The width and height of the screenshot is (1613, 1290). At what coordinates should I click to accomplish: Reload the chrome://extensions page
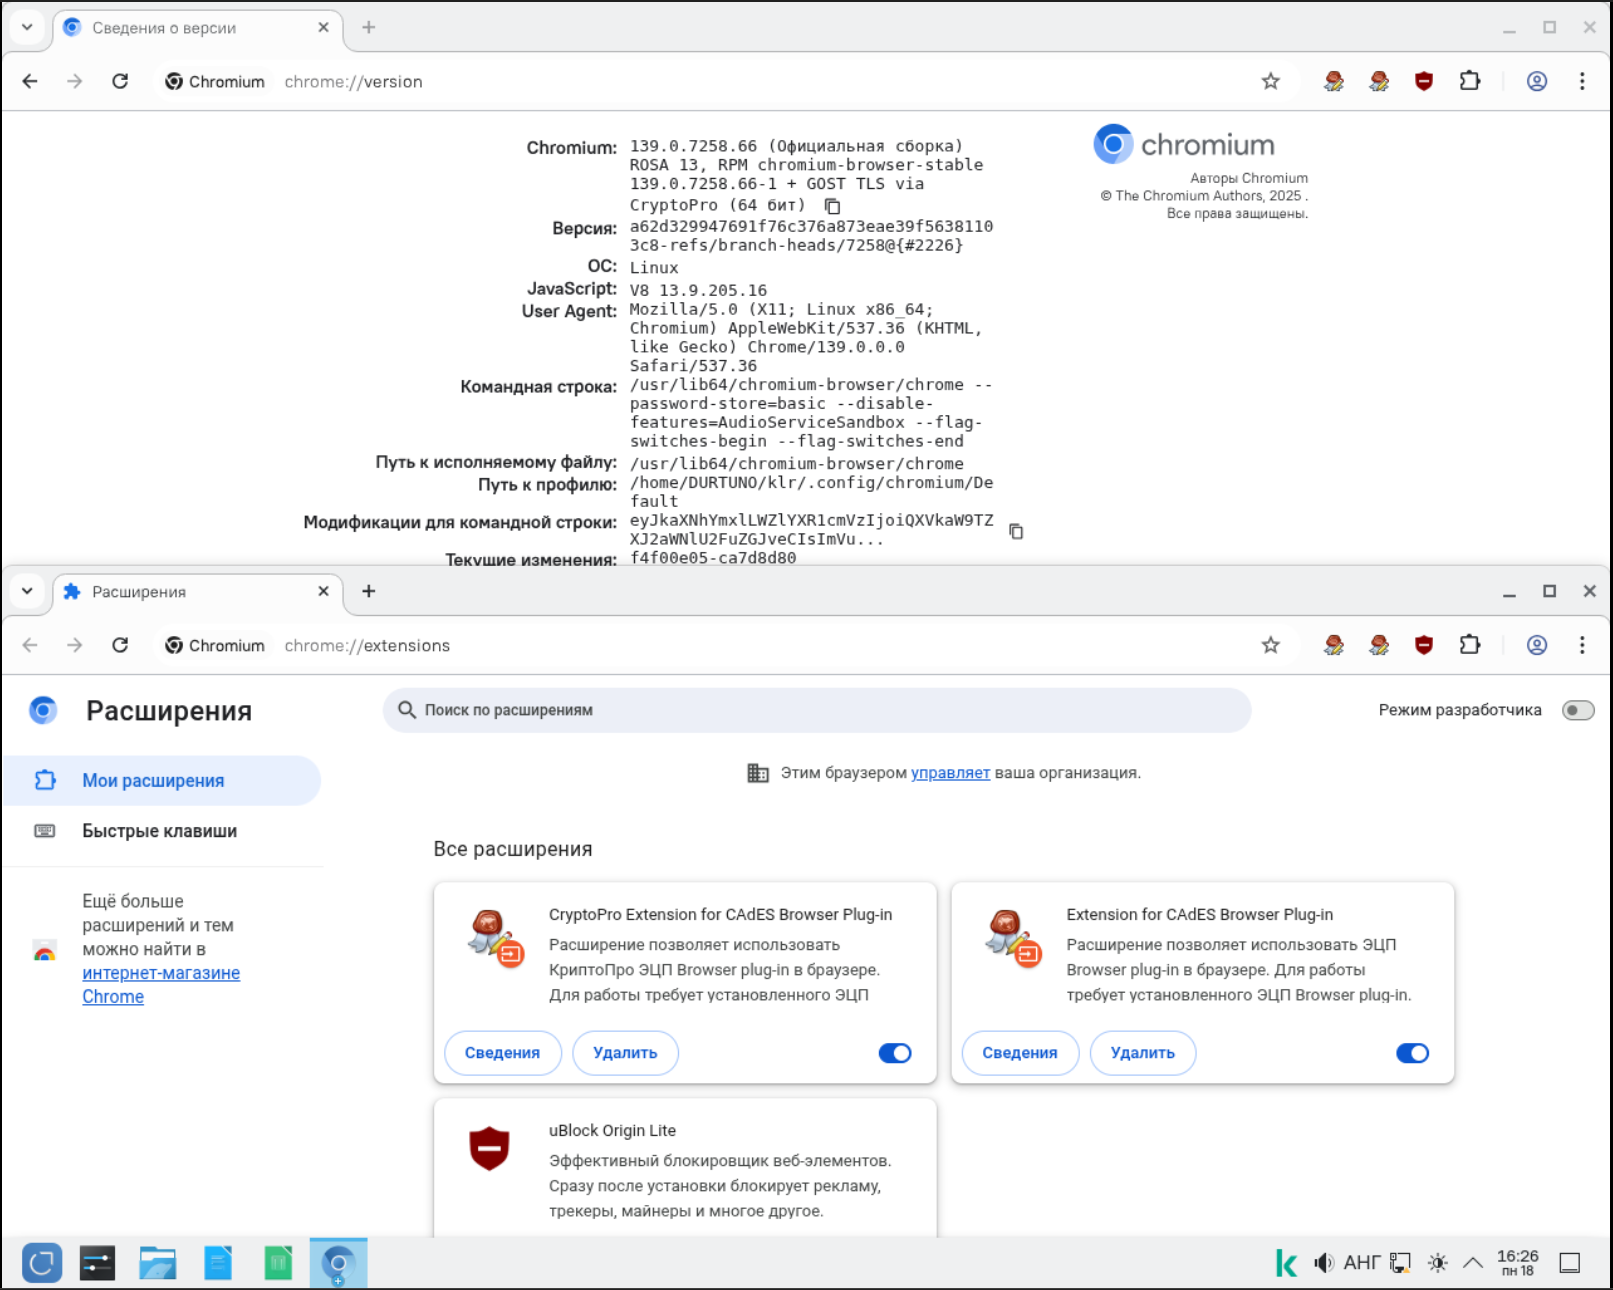(120, 645)
